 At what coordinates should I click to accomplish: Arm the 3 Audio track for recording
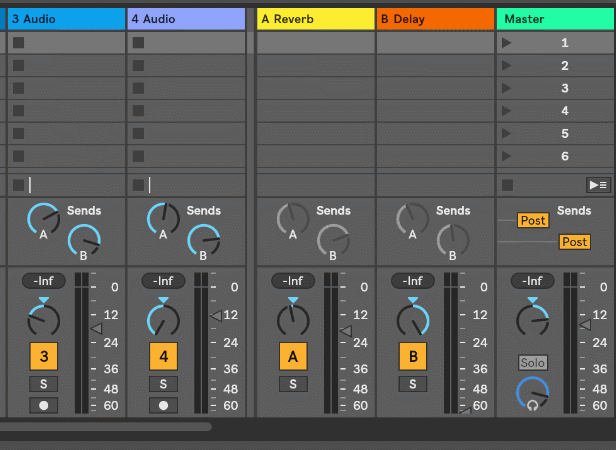point(43,405)
